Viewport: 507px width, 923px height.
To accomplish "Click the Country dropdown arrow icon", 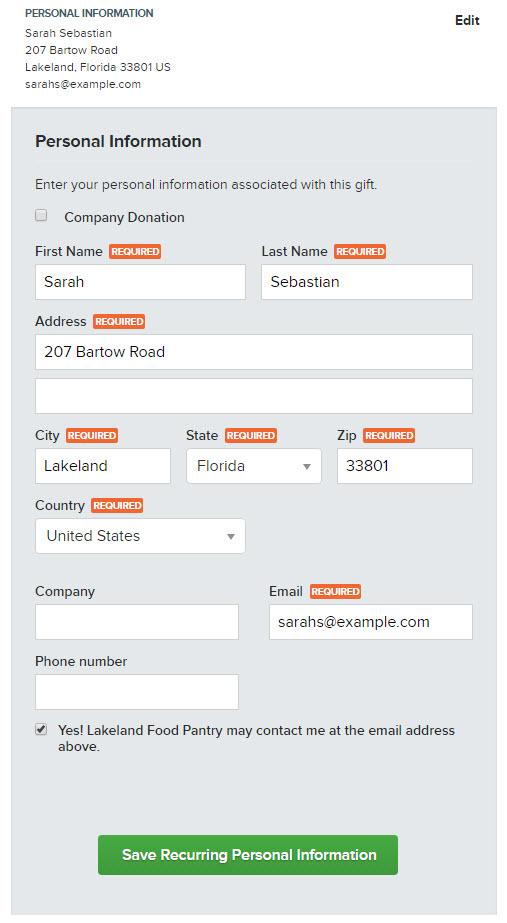I will coord(231,536).
